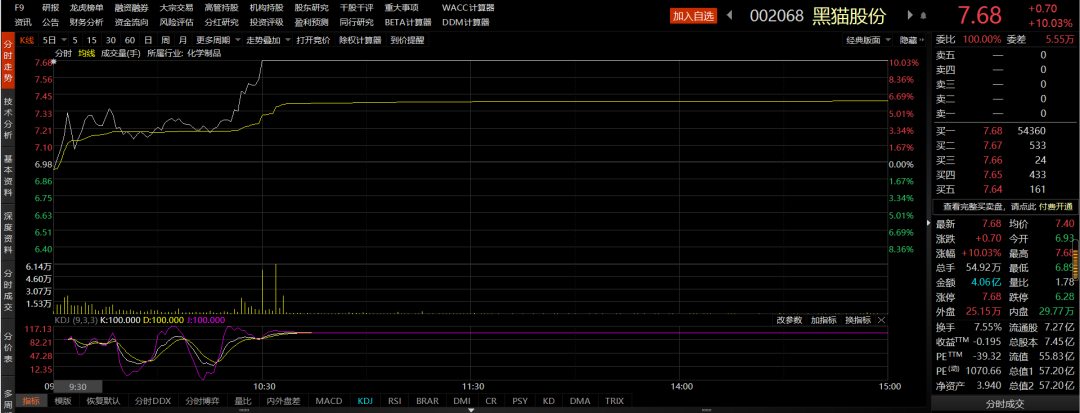Switch to 日 daily period
This screenshot has width=1080, height=413.
[x=147, y=41]
